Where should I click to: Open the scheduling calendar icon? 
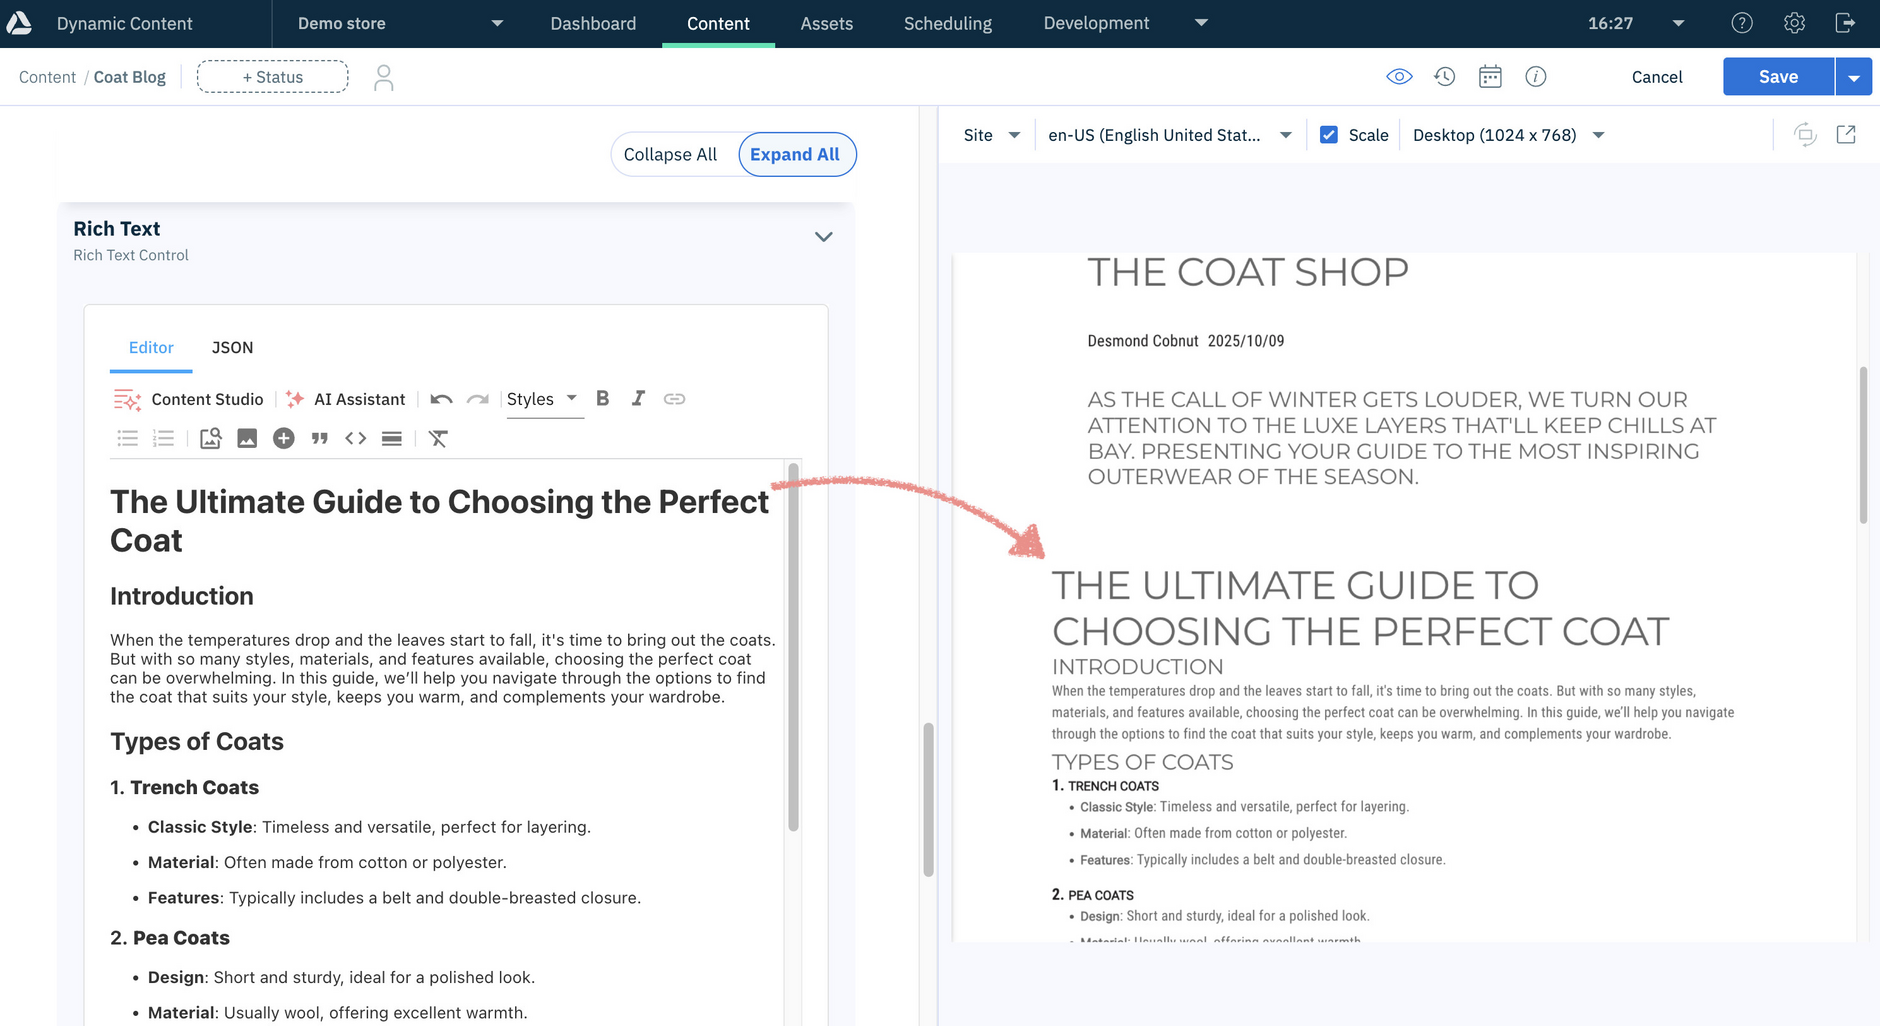click(1490, 77)
